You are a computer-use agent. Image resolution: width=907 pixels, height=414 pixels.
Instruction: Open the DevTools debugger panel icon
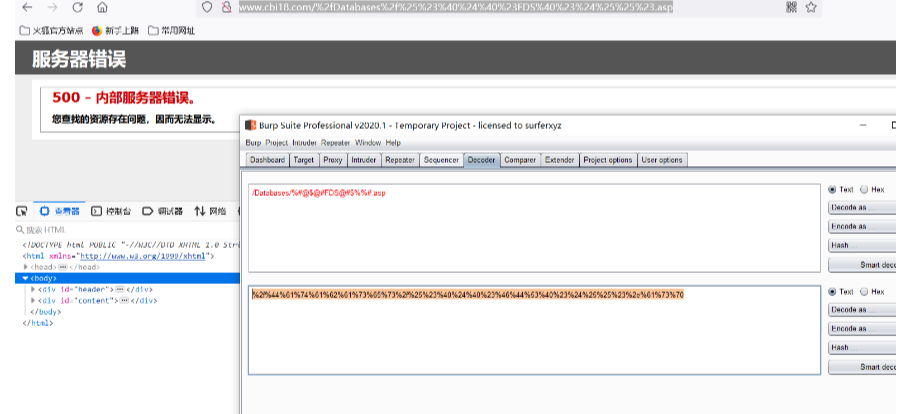click(x=148, y=211)
